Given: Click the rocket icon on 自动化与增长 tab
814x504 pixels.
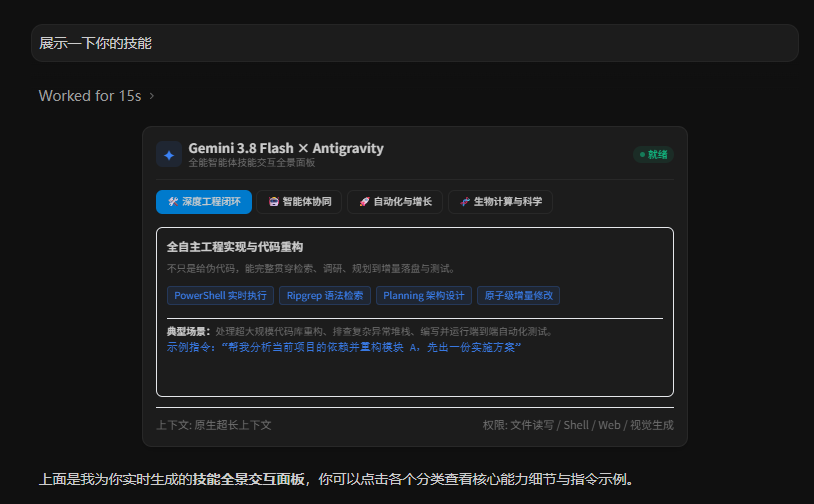Looking at the screenshot, I should 364,202.
